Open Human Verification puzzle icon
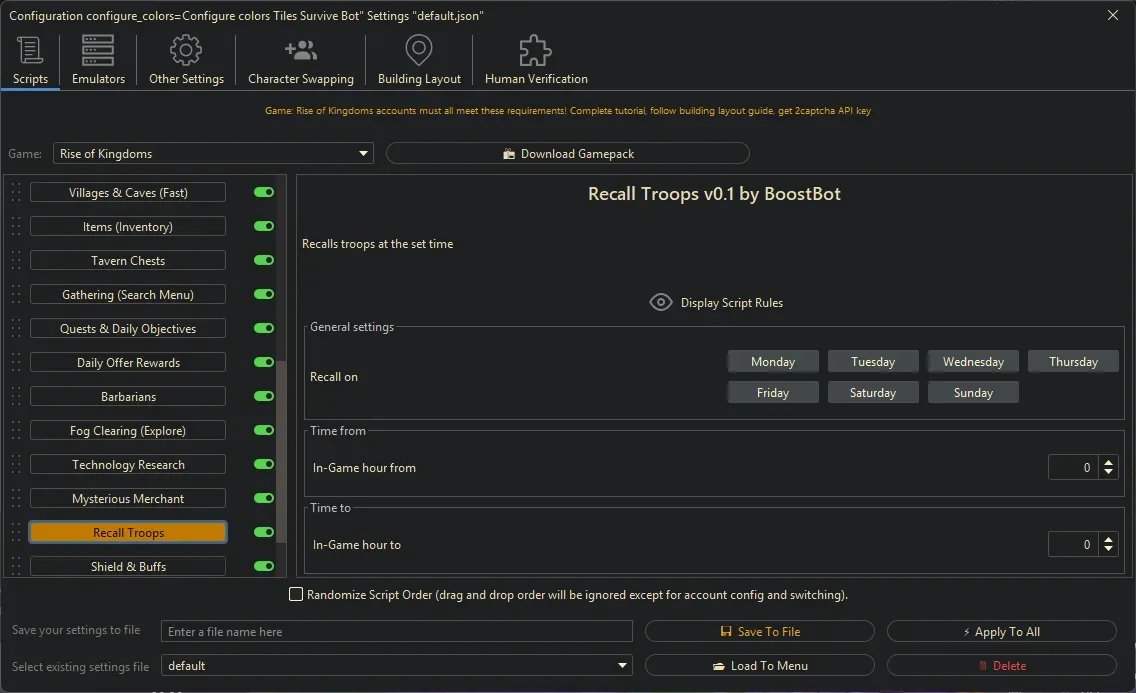Viewport: 1136px width, 693px height. [x=536, y=50]
